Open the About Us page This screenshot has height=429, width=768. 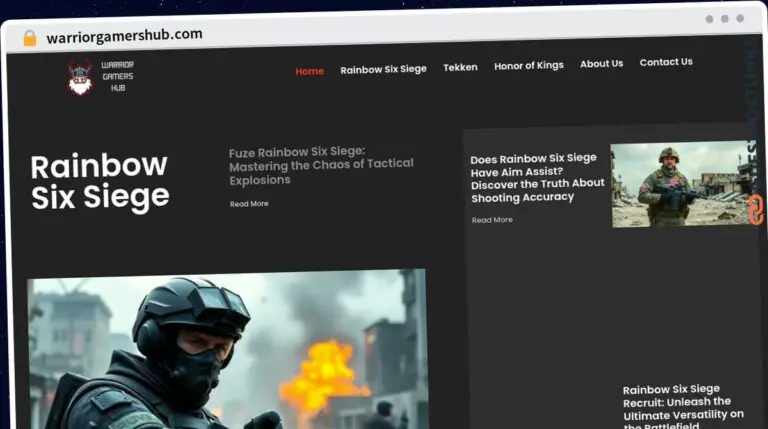pyautogui.click(x=601, y=63)
